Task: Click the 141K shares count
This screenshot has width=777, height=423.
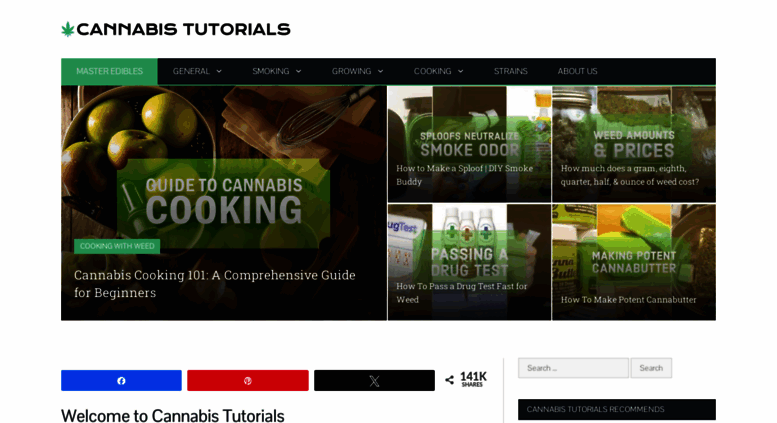Action: (x=473, y=379)
